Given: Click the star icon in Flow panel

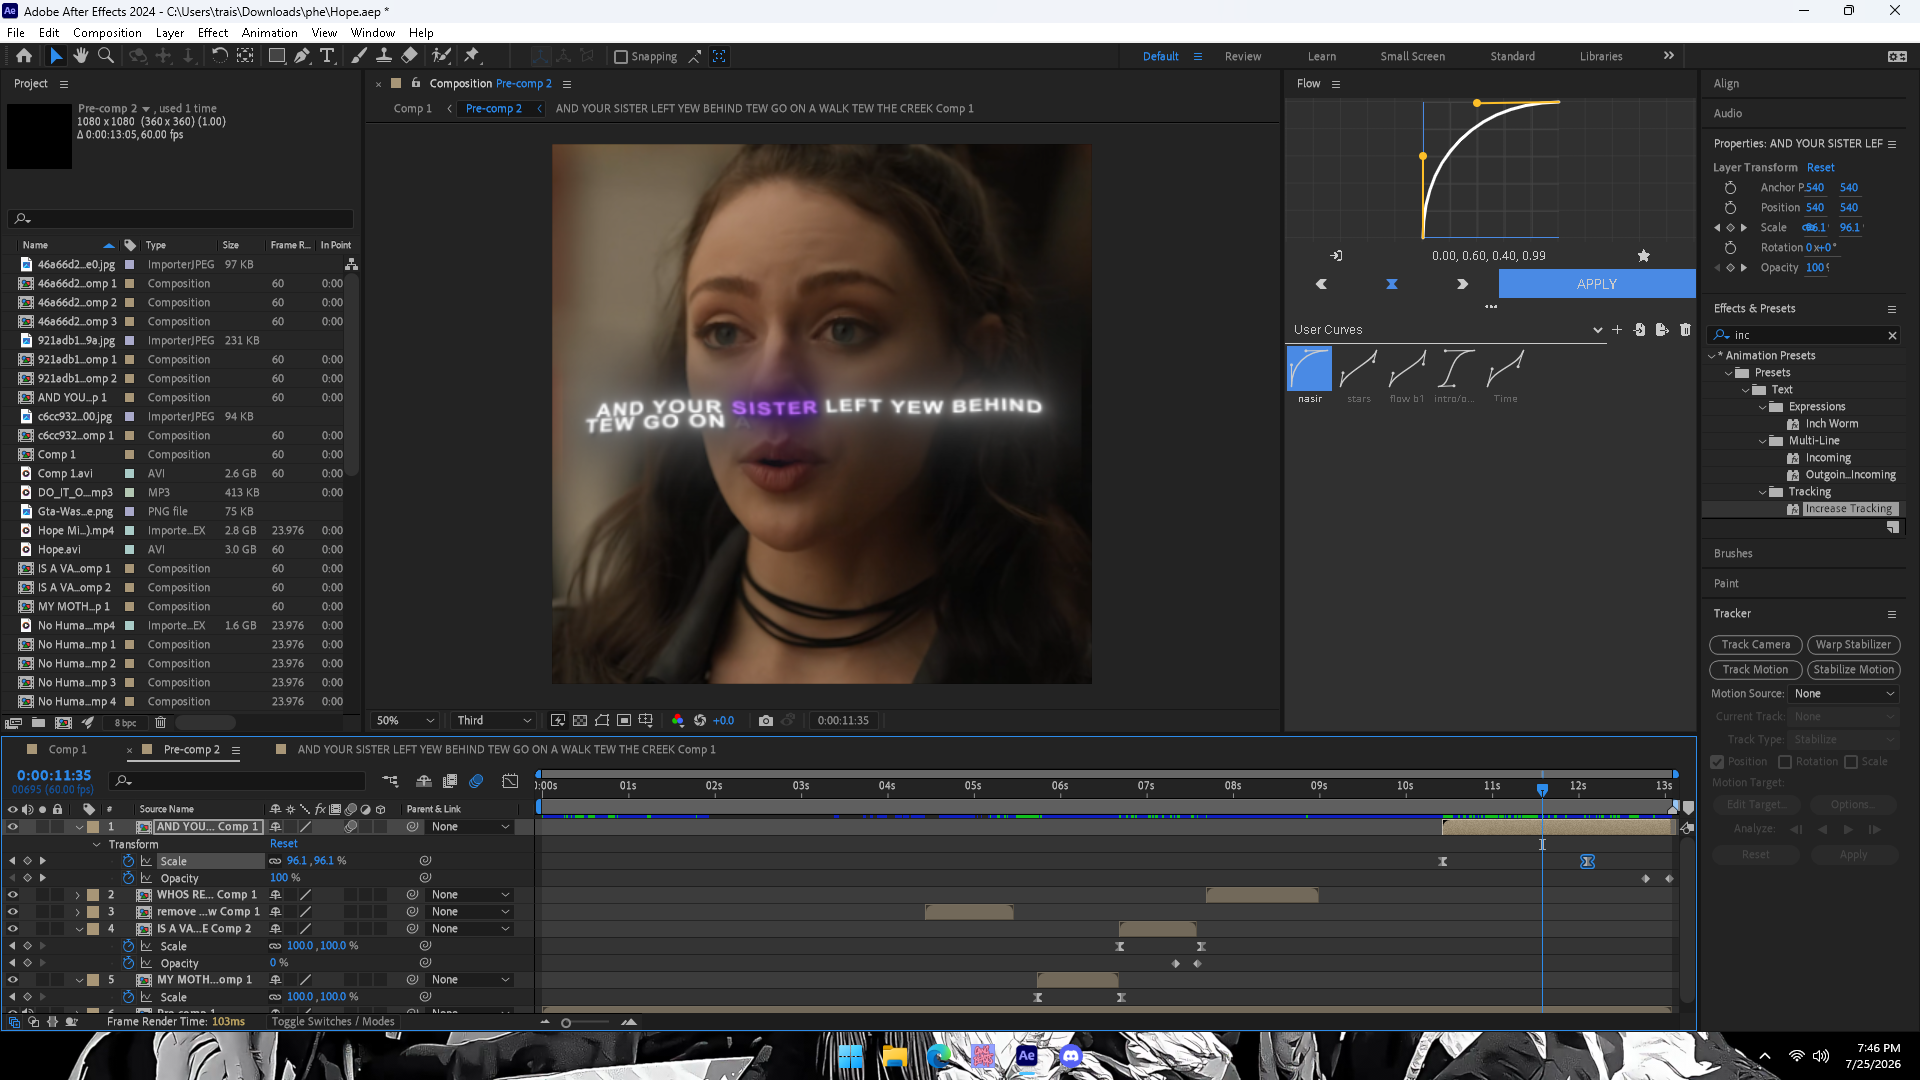Looking at the screenshot, I should [x=1643, y=256].
